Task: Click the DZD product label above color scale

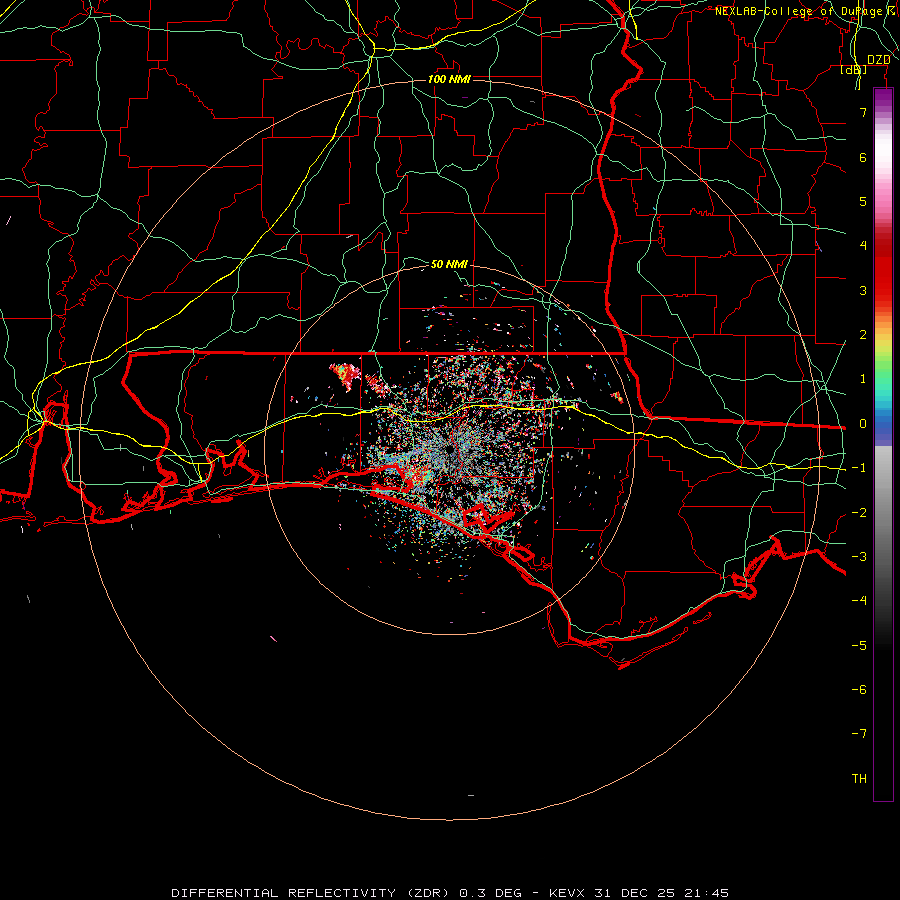Action: 878,60
